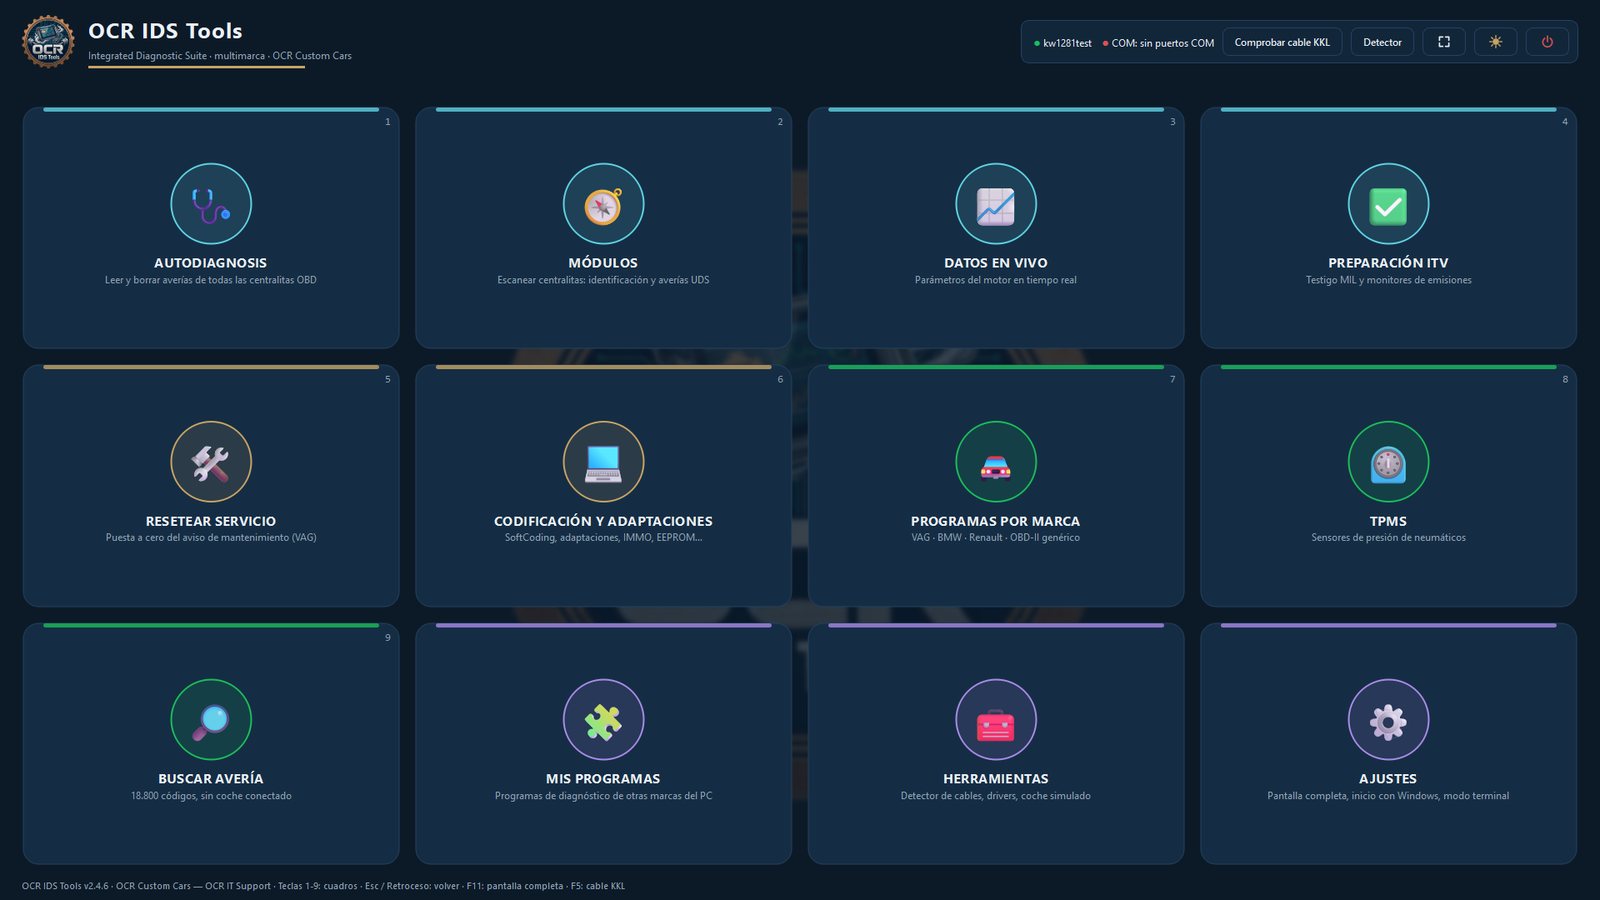Select the MÓDULOS card title
Viewport: 1600px width, 900px height.
point(603,263)
